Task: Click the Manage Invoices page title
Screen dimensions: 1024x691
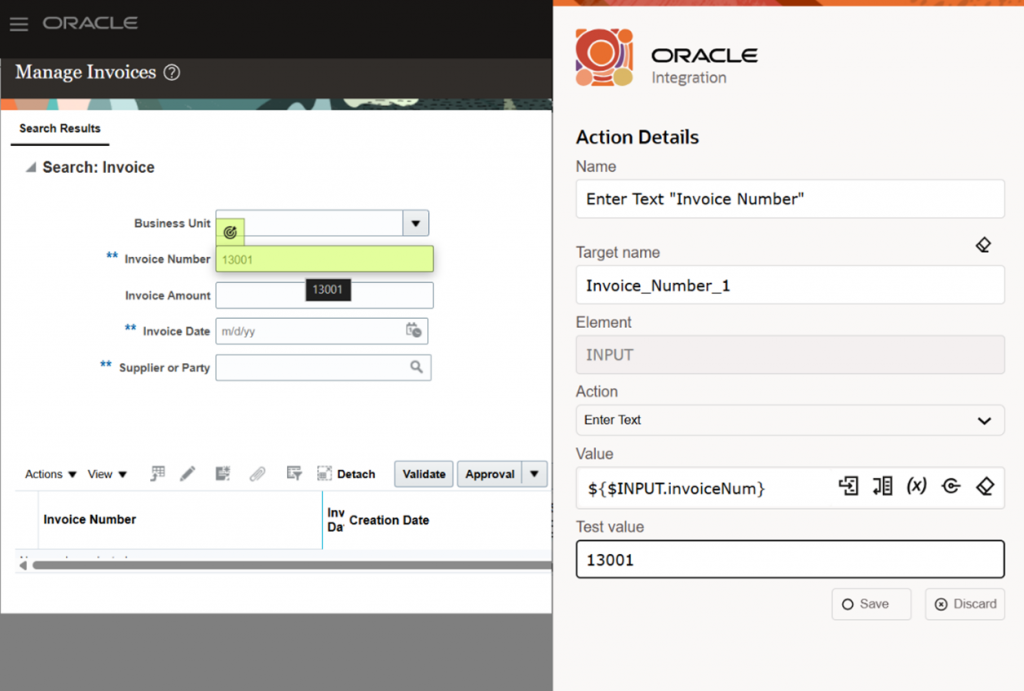Action: [86, 72]
